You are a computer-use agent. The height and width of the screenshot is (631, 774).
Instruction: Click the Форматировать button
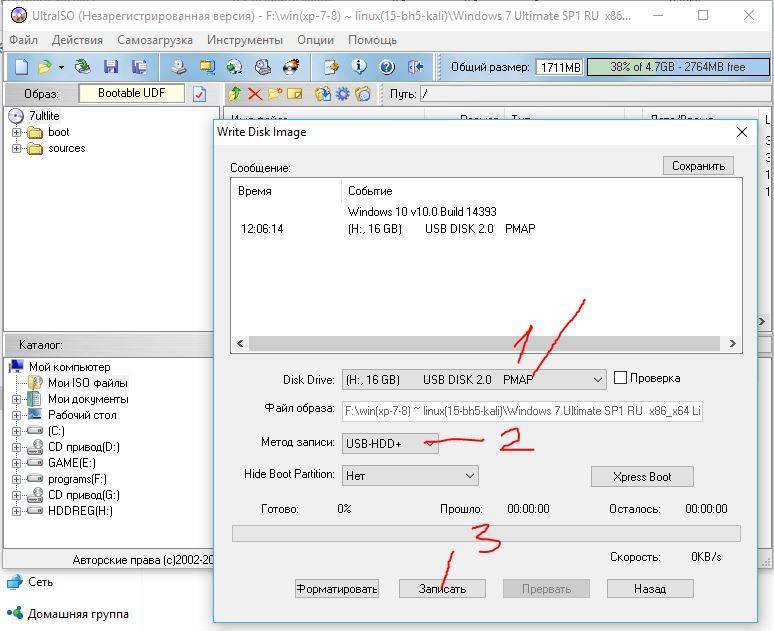click(337, 589)
